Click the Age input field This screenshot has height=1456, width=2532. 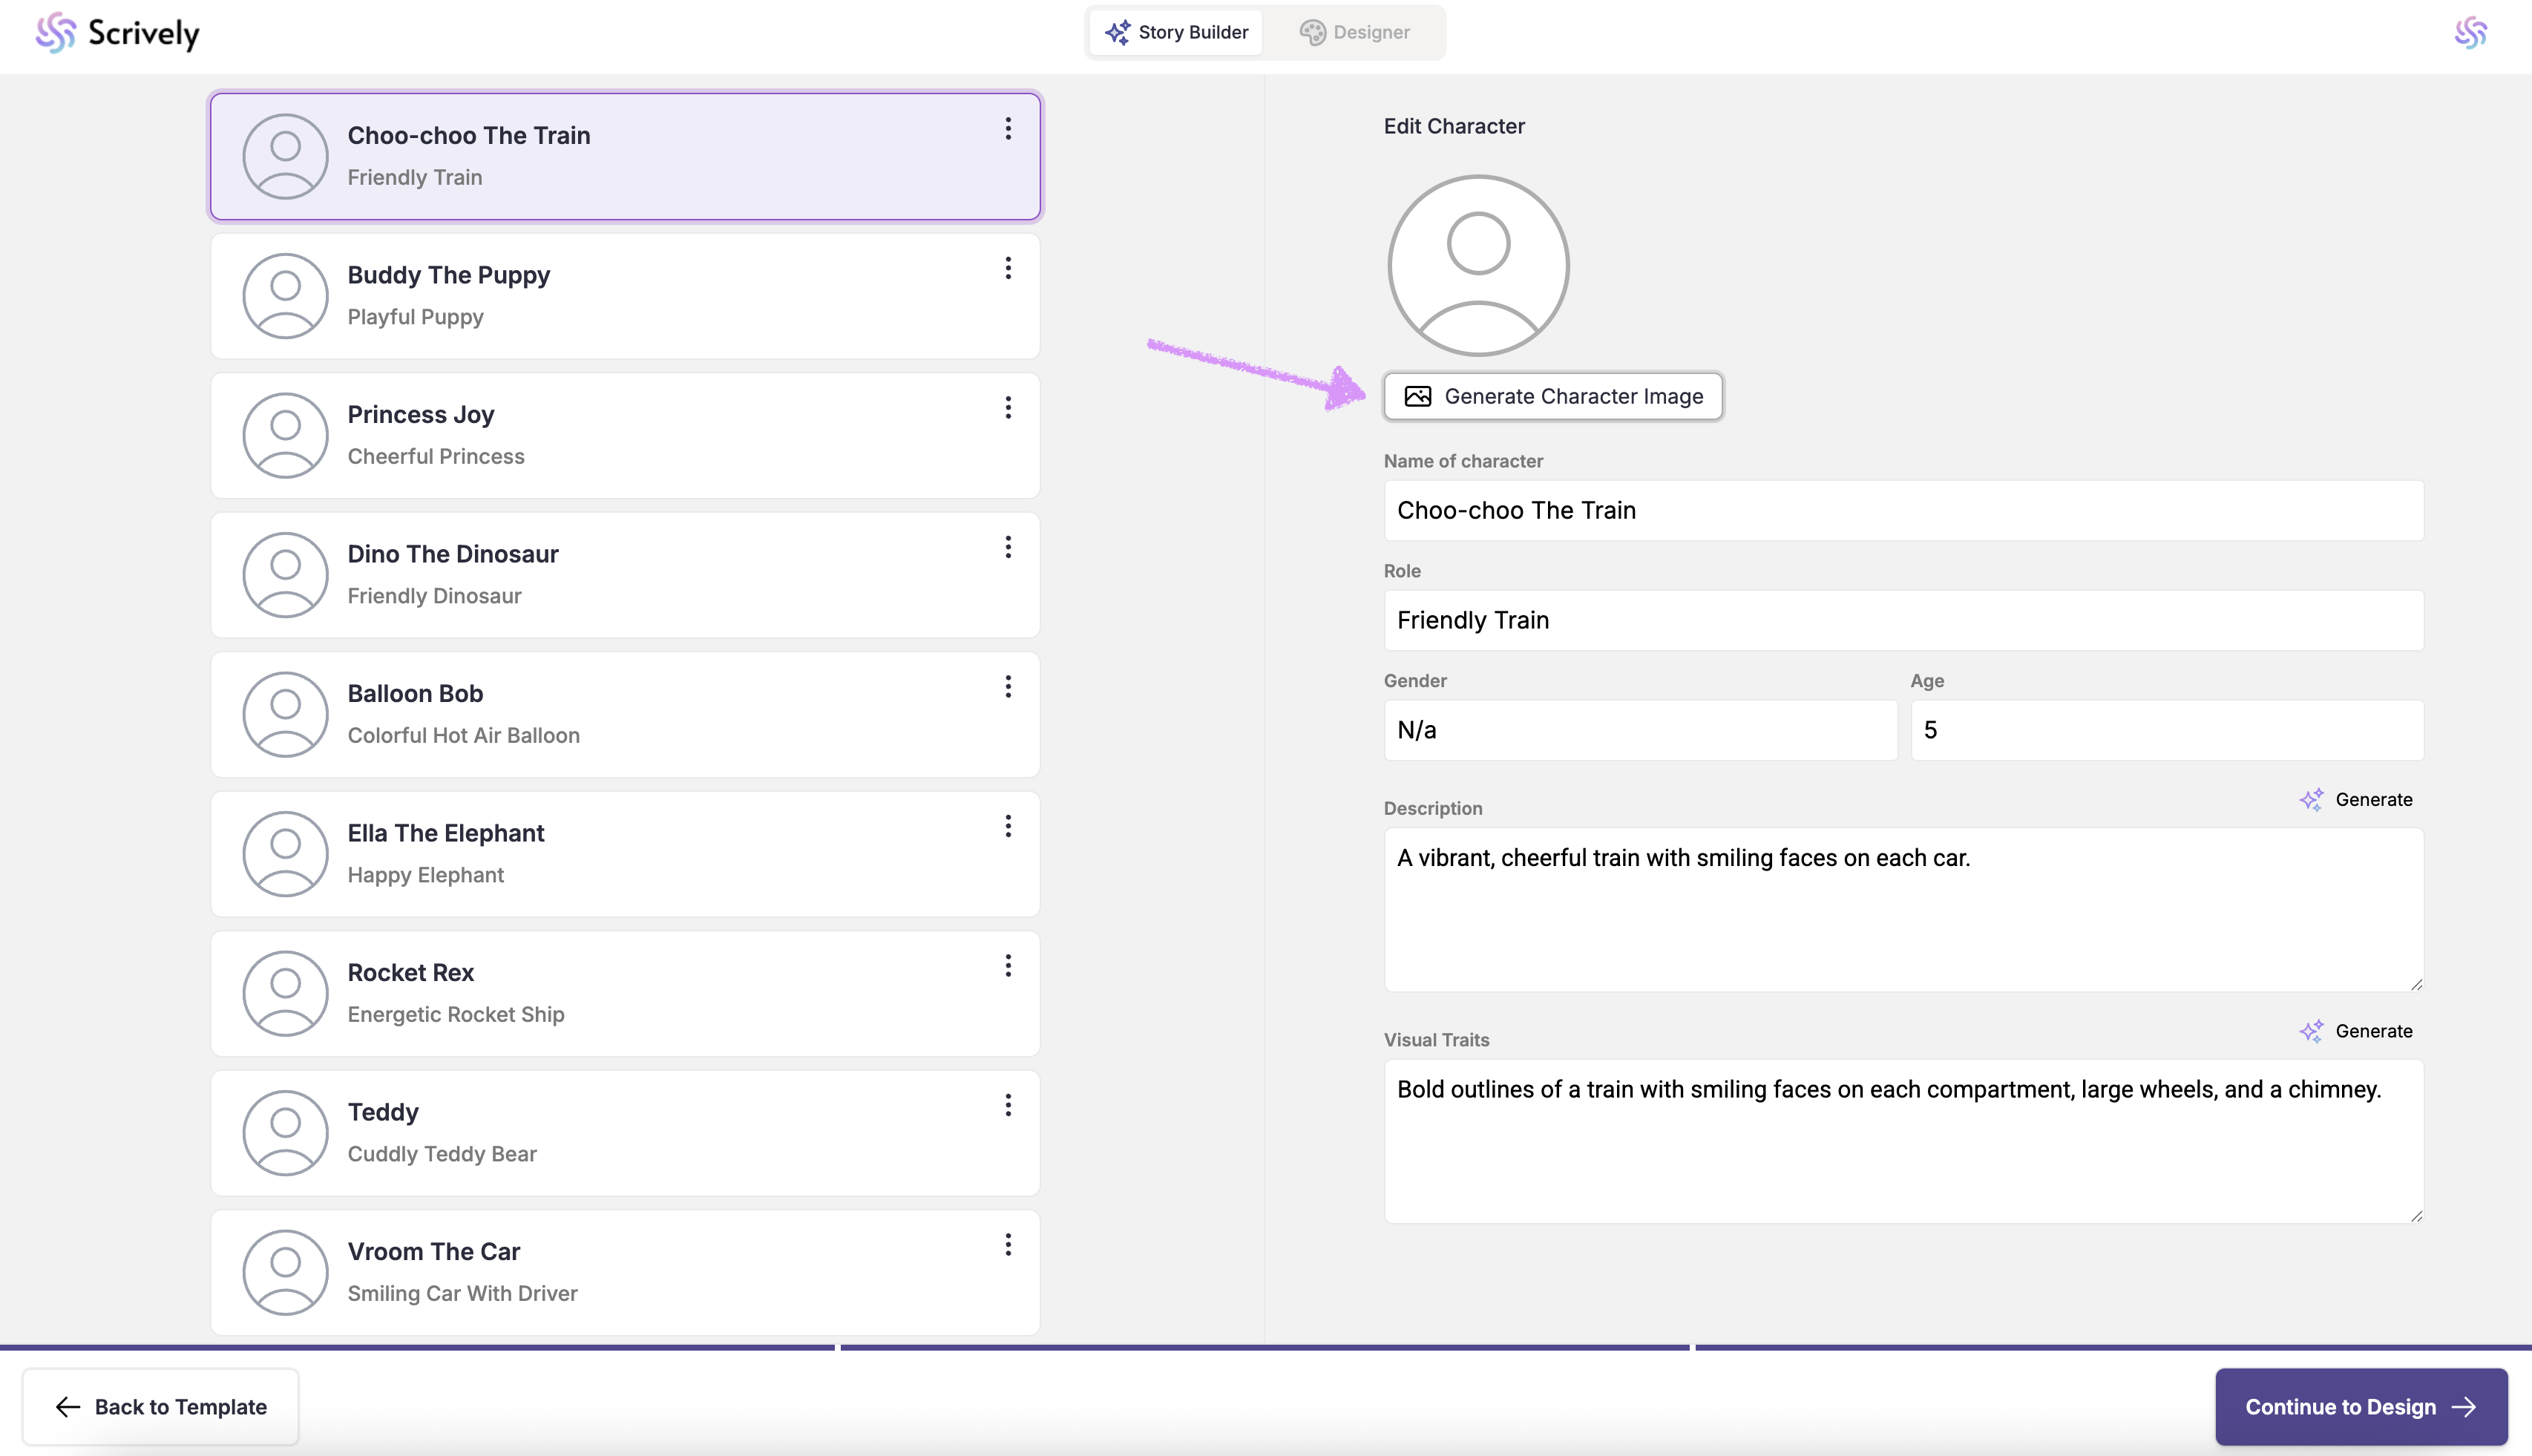tap(2166, 730)
